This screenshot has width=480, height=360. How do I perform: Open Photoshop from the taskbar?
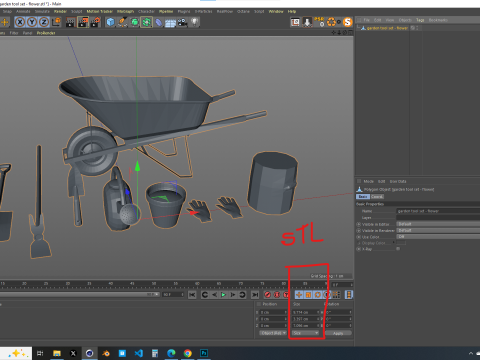(x=204, y=353)
